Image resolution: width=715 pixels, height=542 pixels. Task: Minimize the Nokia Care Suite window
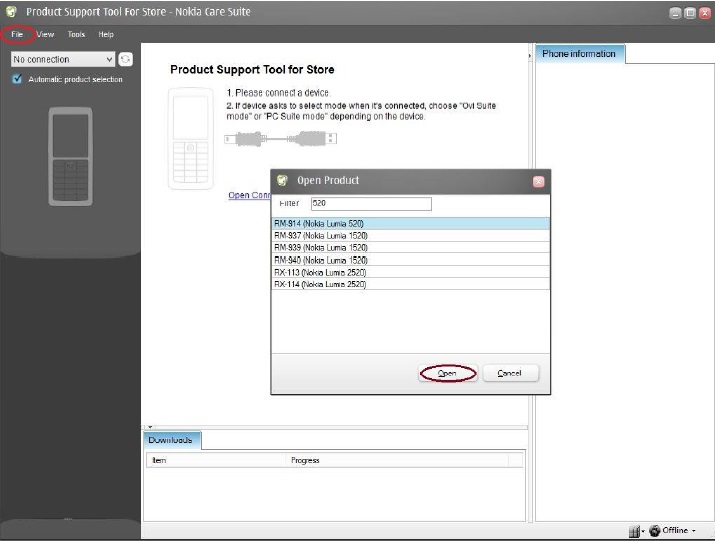coord(675,13)
